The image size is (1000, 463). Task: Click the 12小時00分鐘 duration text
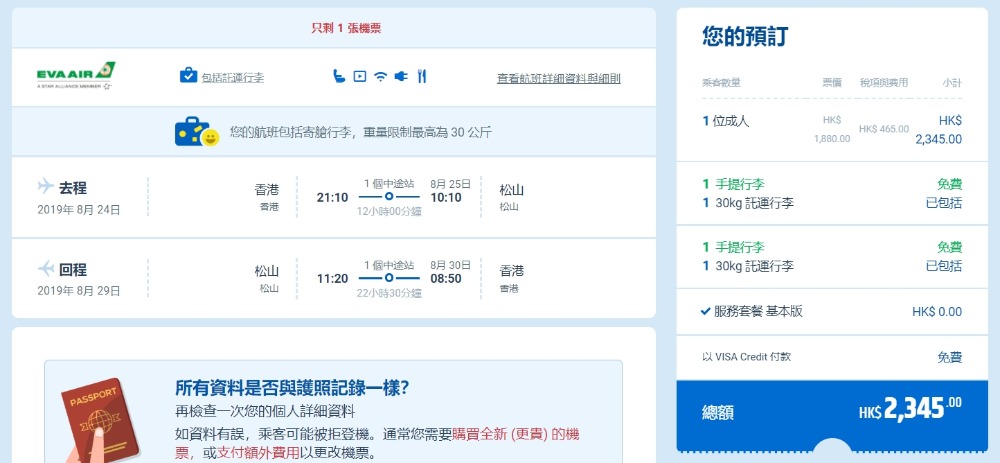coord(389,212)
